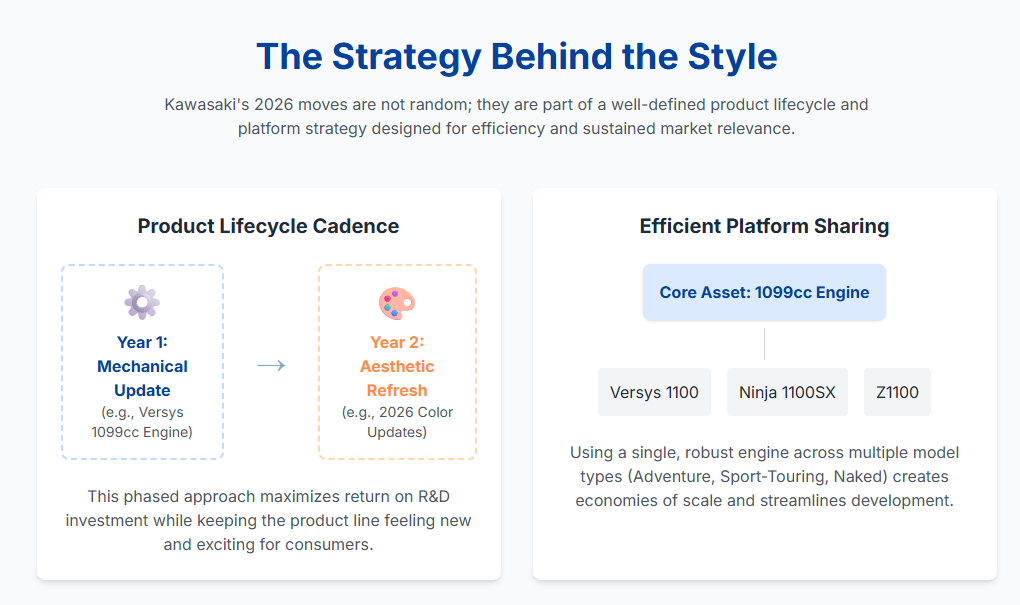Image resolution: width=1020 pixels, height=605 pixels.
Task: Select the Z1100 model chip
Action: 897,392
